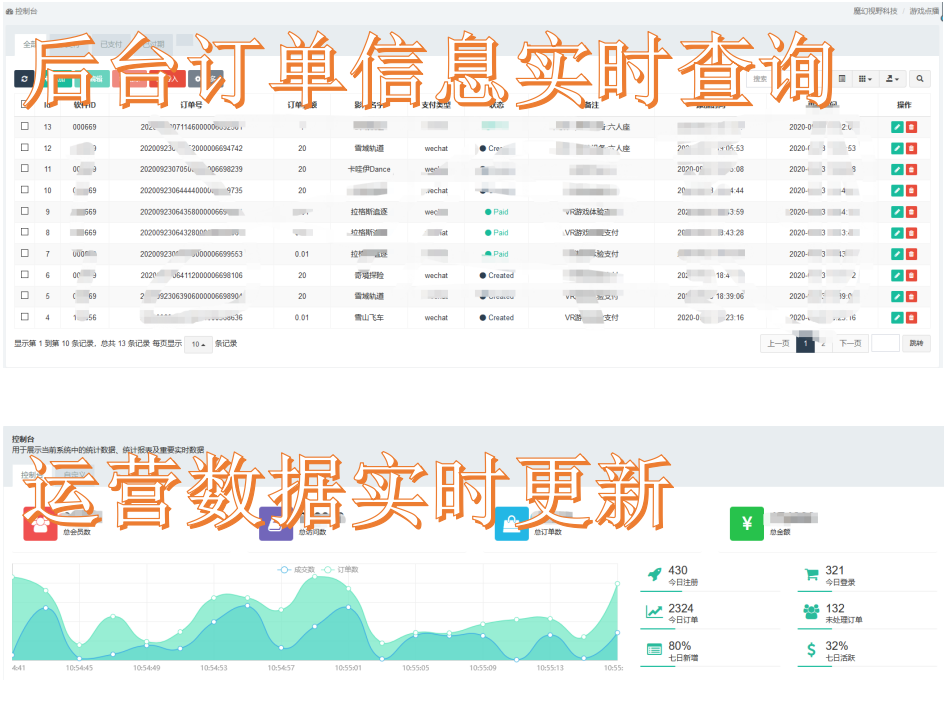946x721 pixels.
Task: Edit the order row with Id 8
Action: pyautogui.click(x=897, y=233)
